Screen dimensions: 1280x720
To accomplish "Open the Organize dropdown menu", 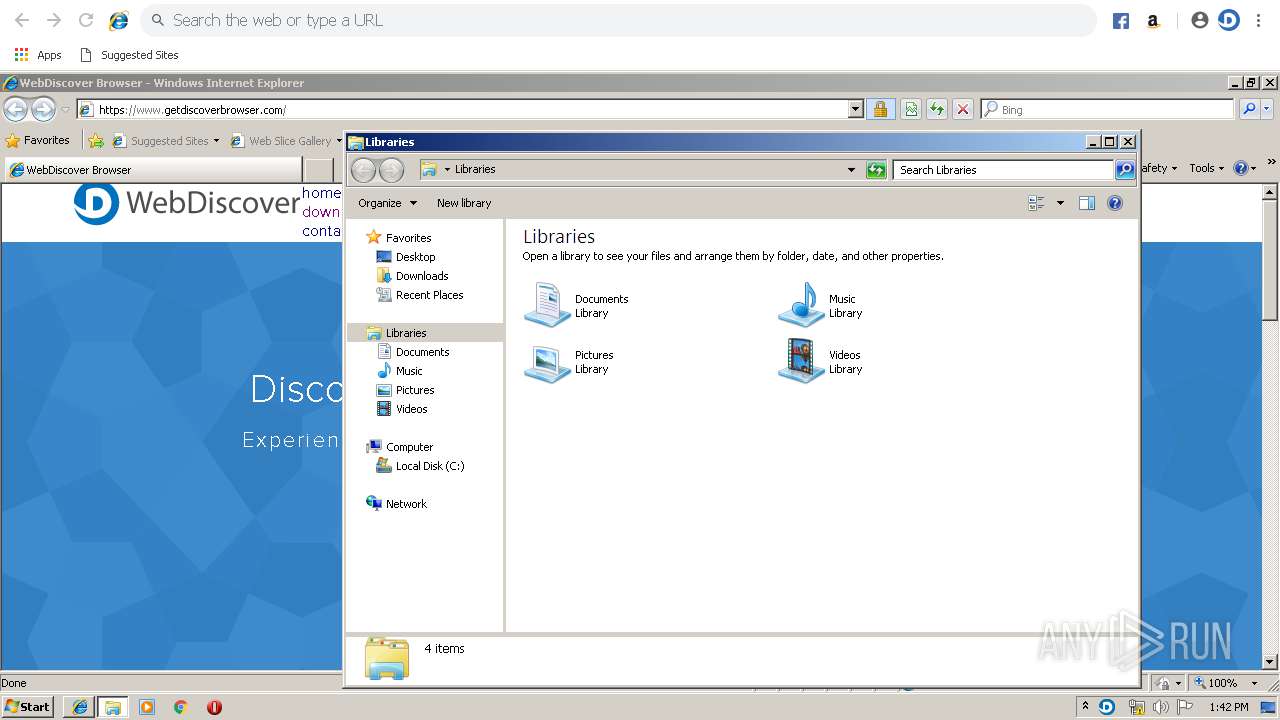I will click(388, 203).
